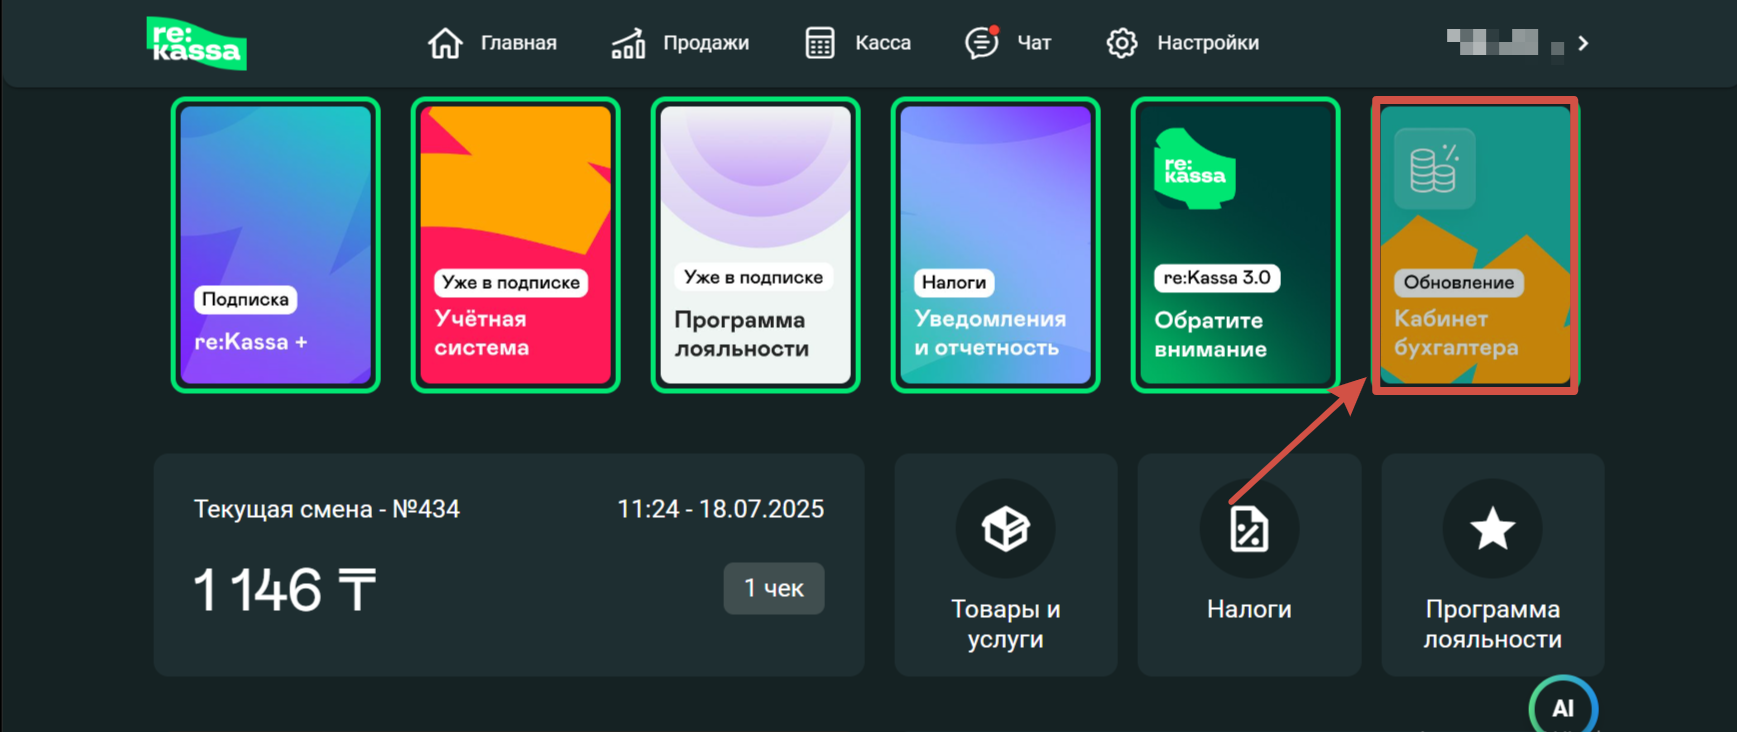The image size is (1737, 732).
Task: Open the Продажи menu item
Action: 706,43
